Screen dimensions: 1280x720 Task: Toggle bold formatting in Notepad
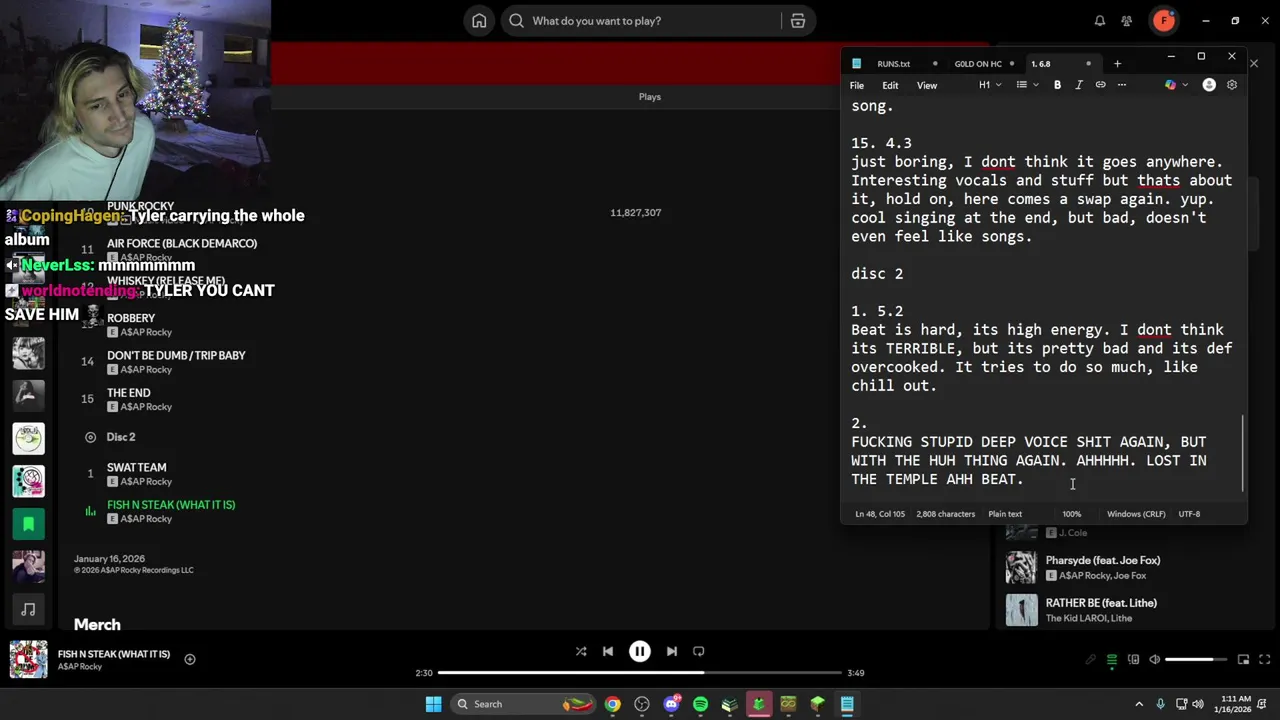coord(1057,85)
